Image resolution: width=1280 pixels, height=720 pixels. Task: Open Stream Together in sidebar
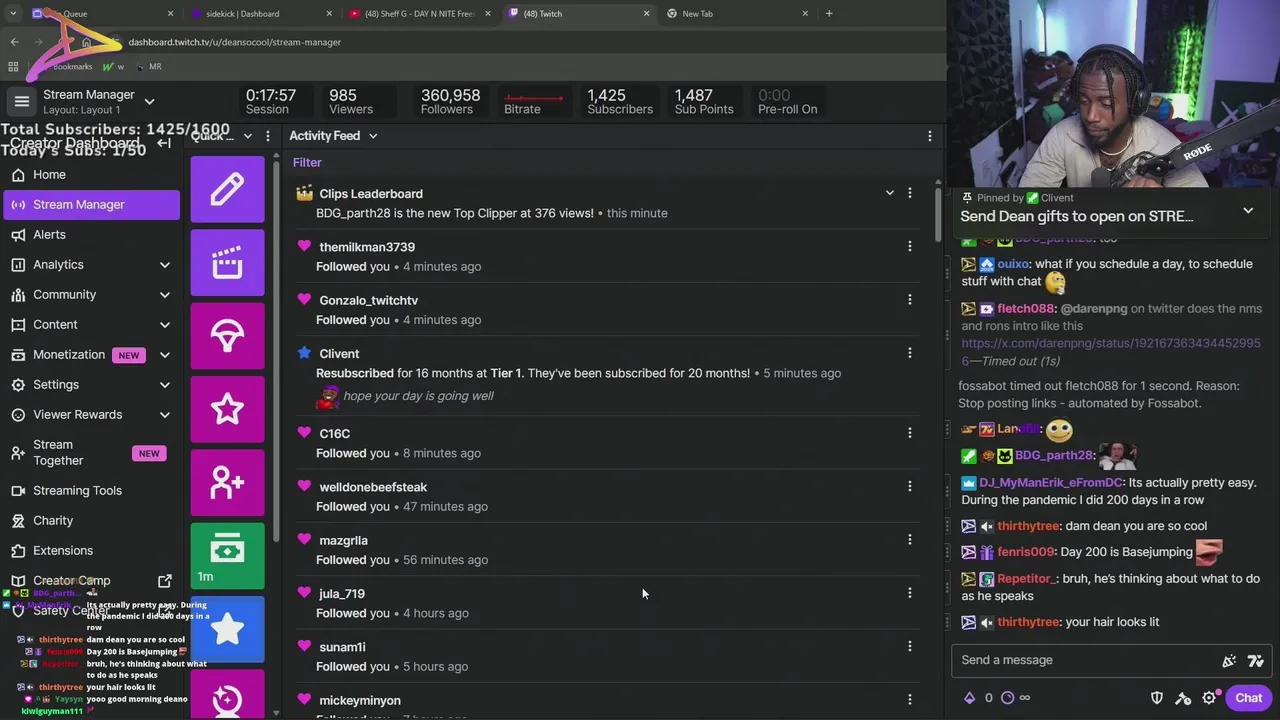(x=91, y=452)
